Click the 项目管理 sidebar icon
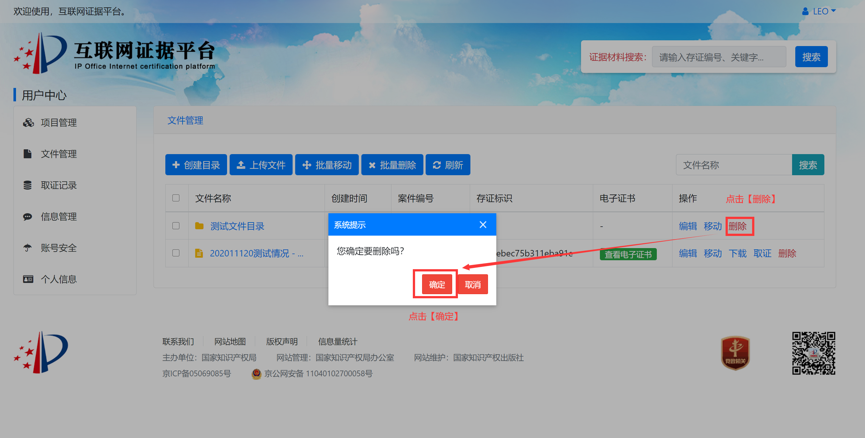865x438 pixels. pos(28,123)
